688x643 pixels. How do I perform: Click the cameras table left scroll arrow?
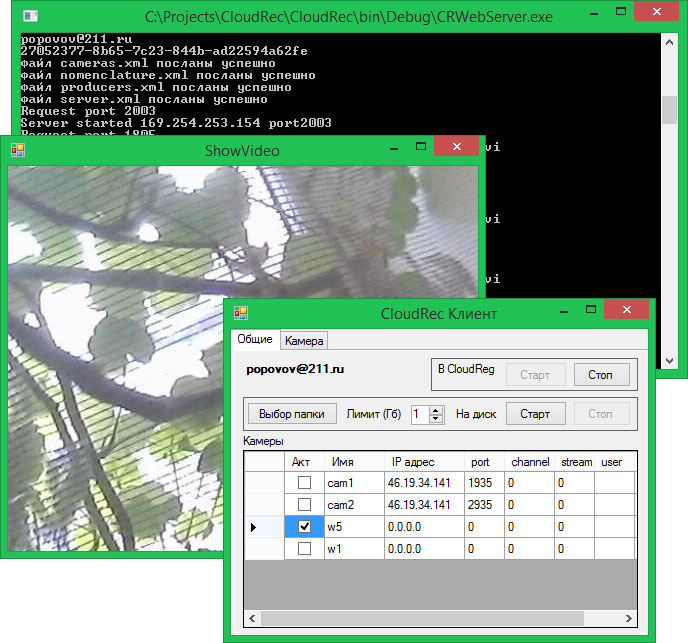coord(252,618)
